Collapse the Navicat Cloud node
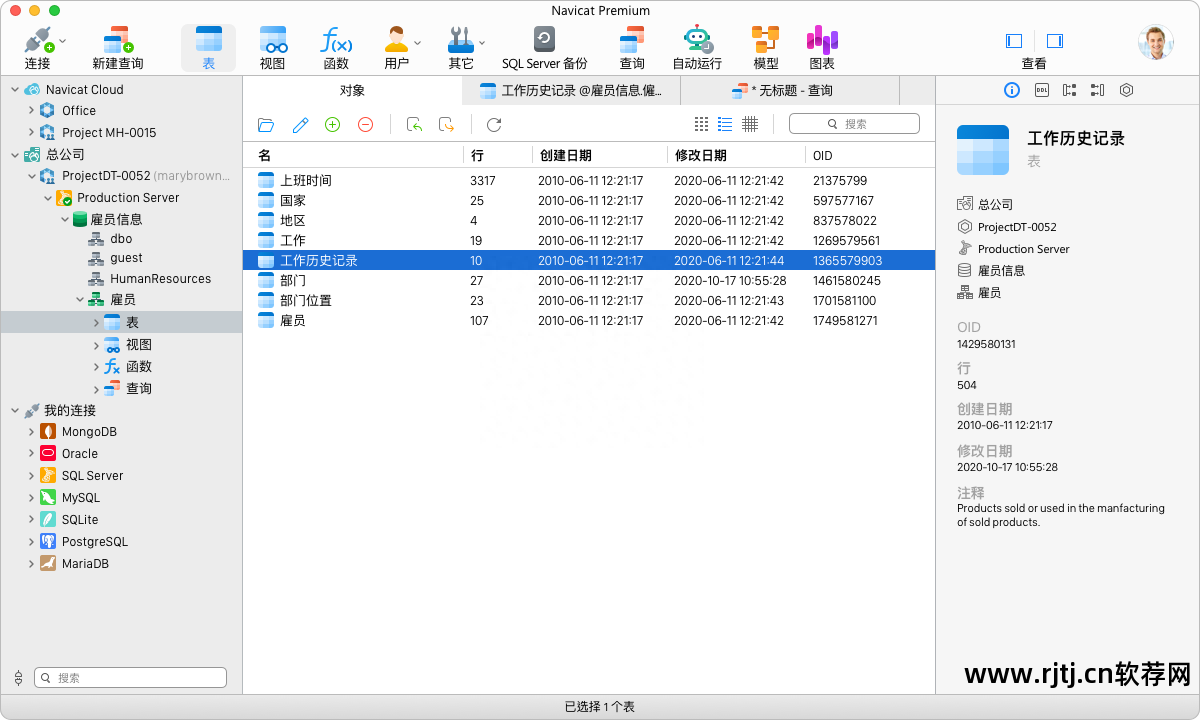Image resolution: width=1200 pixels, height=720 pixels. [x=15, y=89]
